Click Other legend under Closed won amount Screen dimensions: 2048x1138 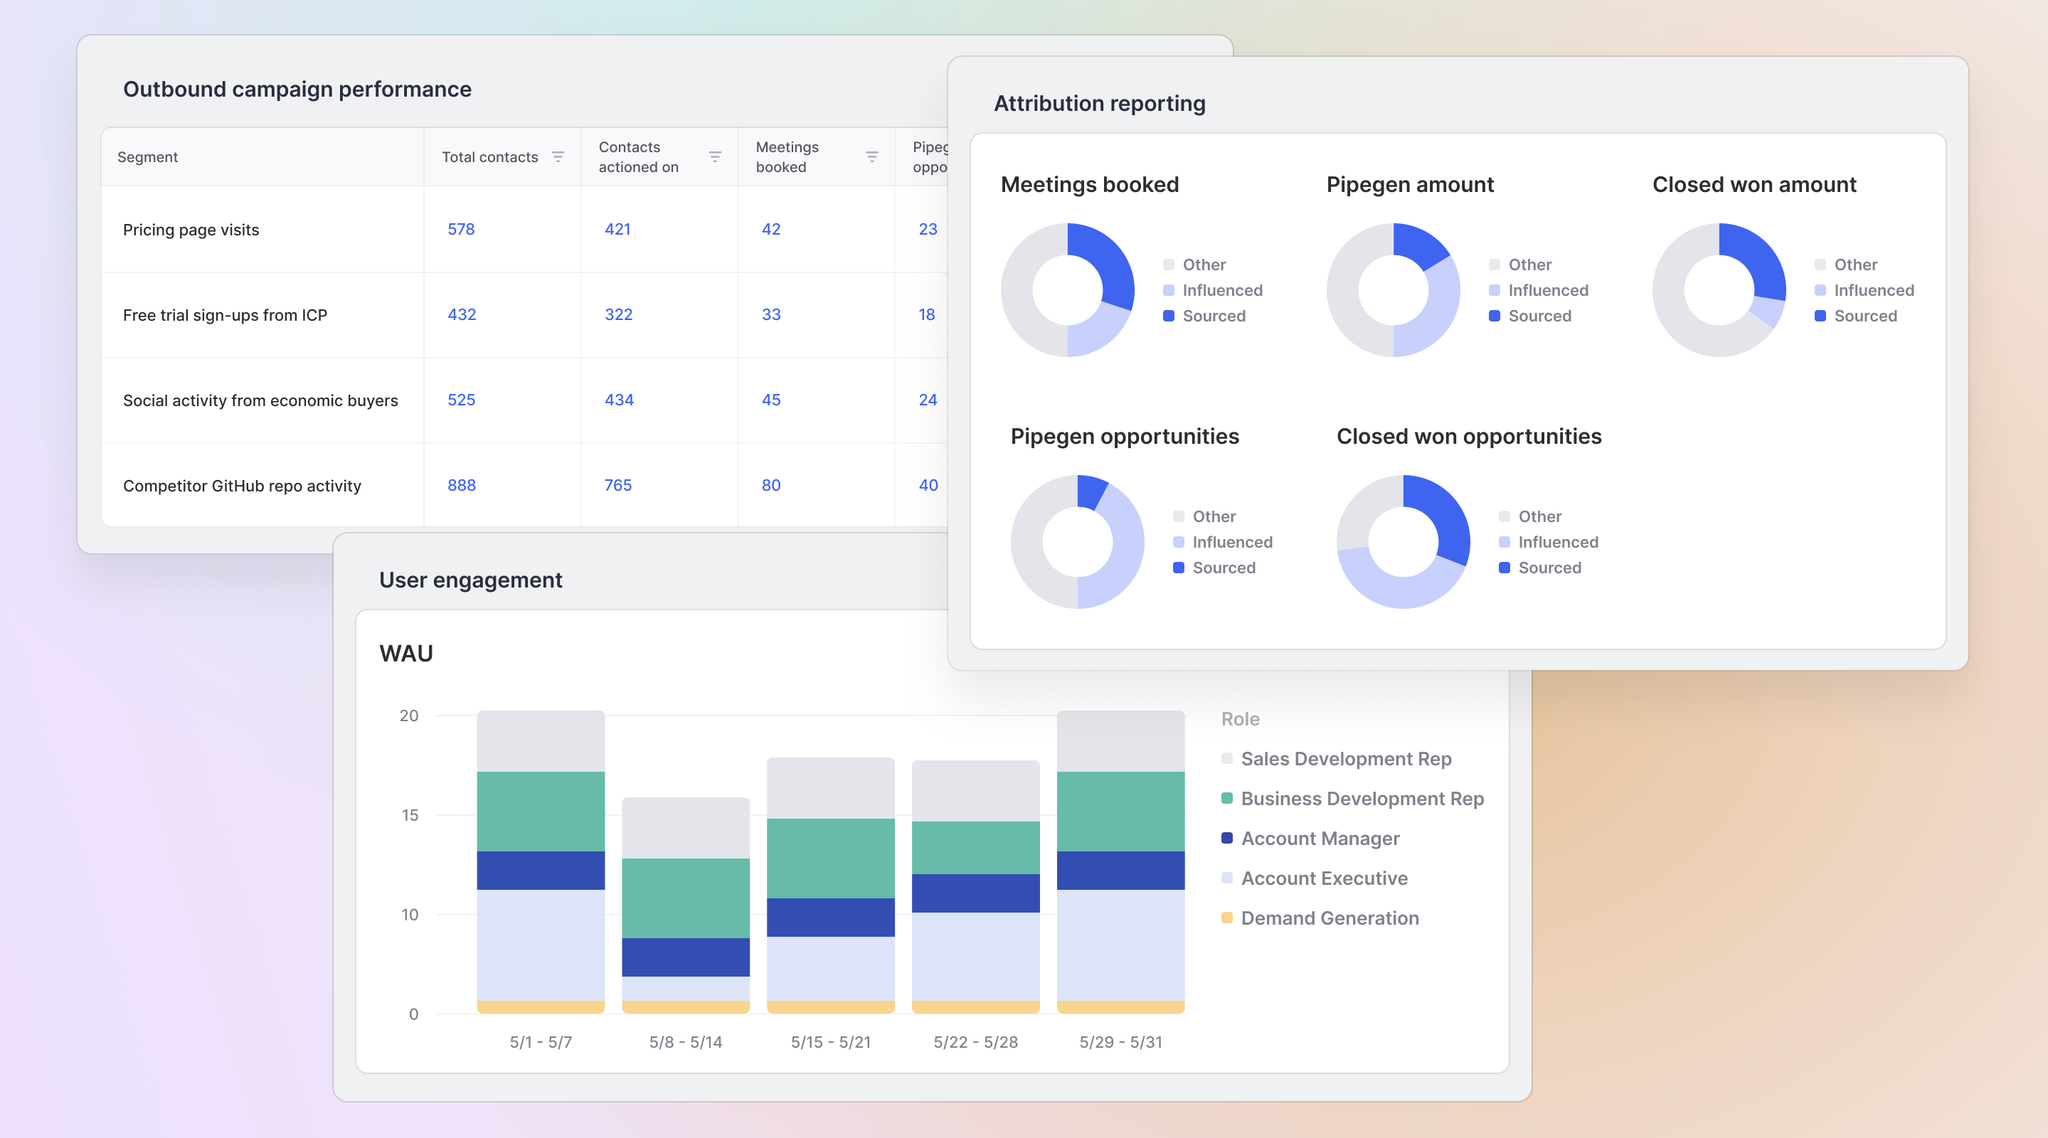click(x=1855, y=265)
